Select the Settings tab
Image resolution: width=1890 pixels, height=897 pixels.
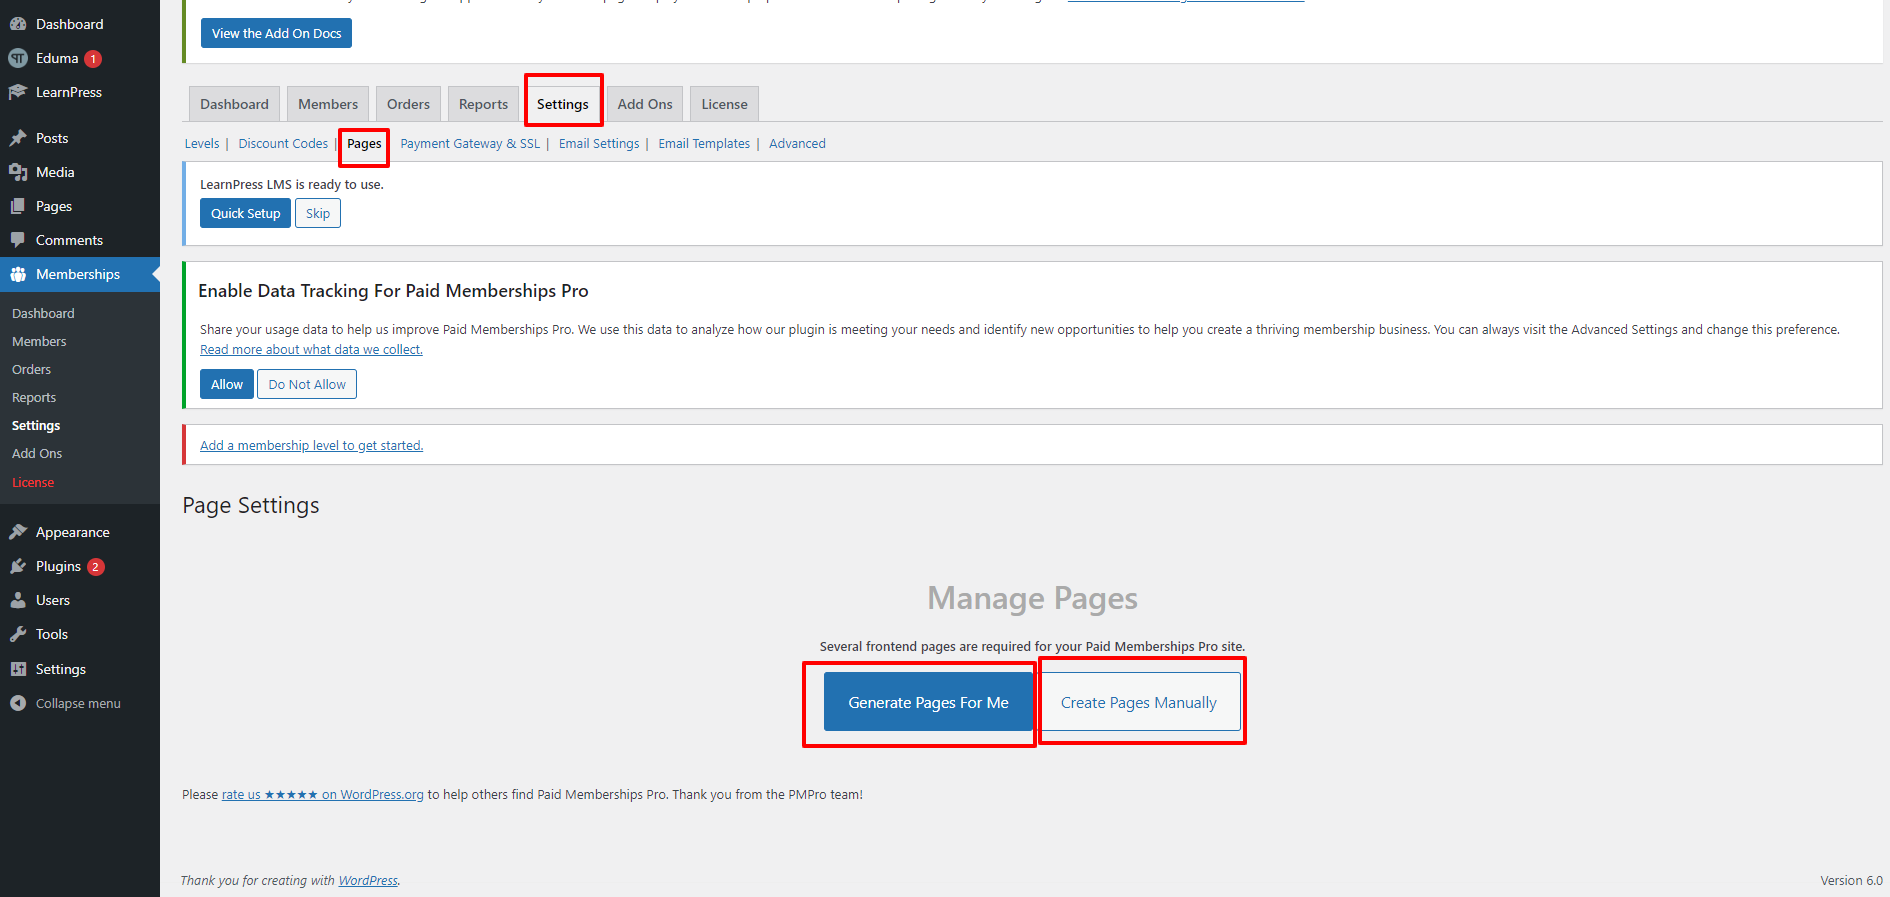pos(563,104)
